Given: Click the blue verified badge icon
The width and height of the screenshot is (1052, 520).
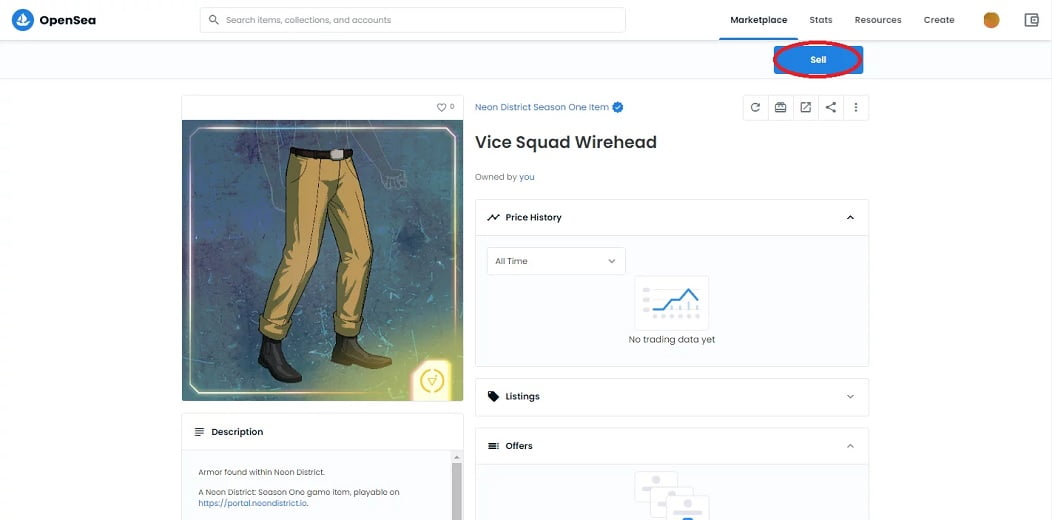Looking at the screenshot, I should (x=618, y=107).
